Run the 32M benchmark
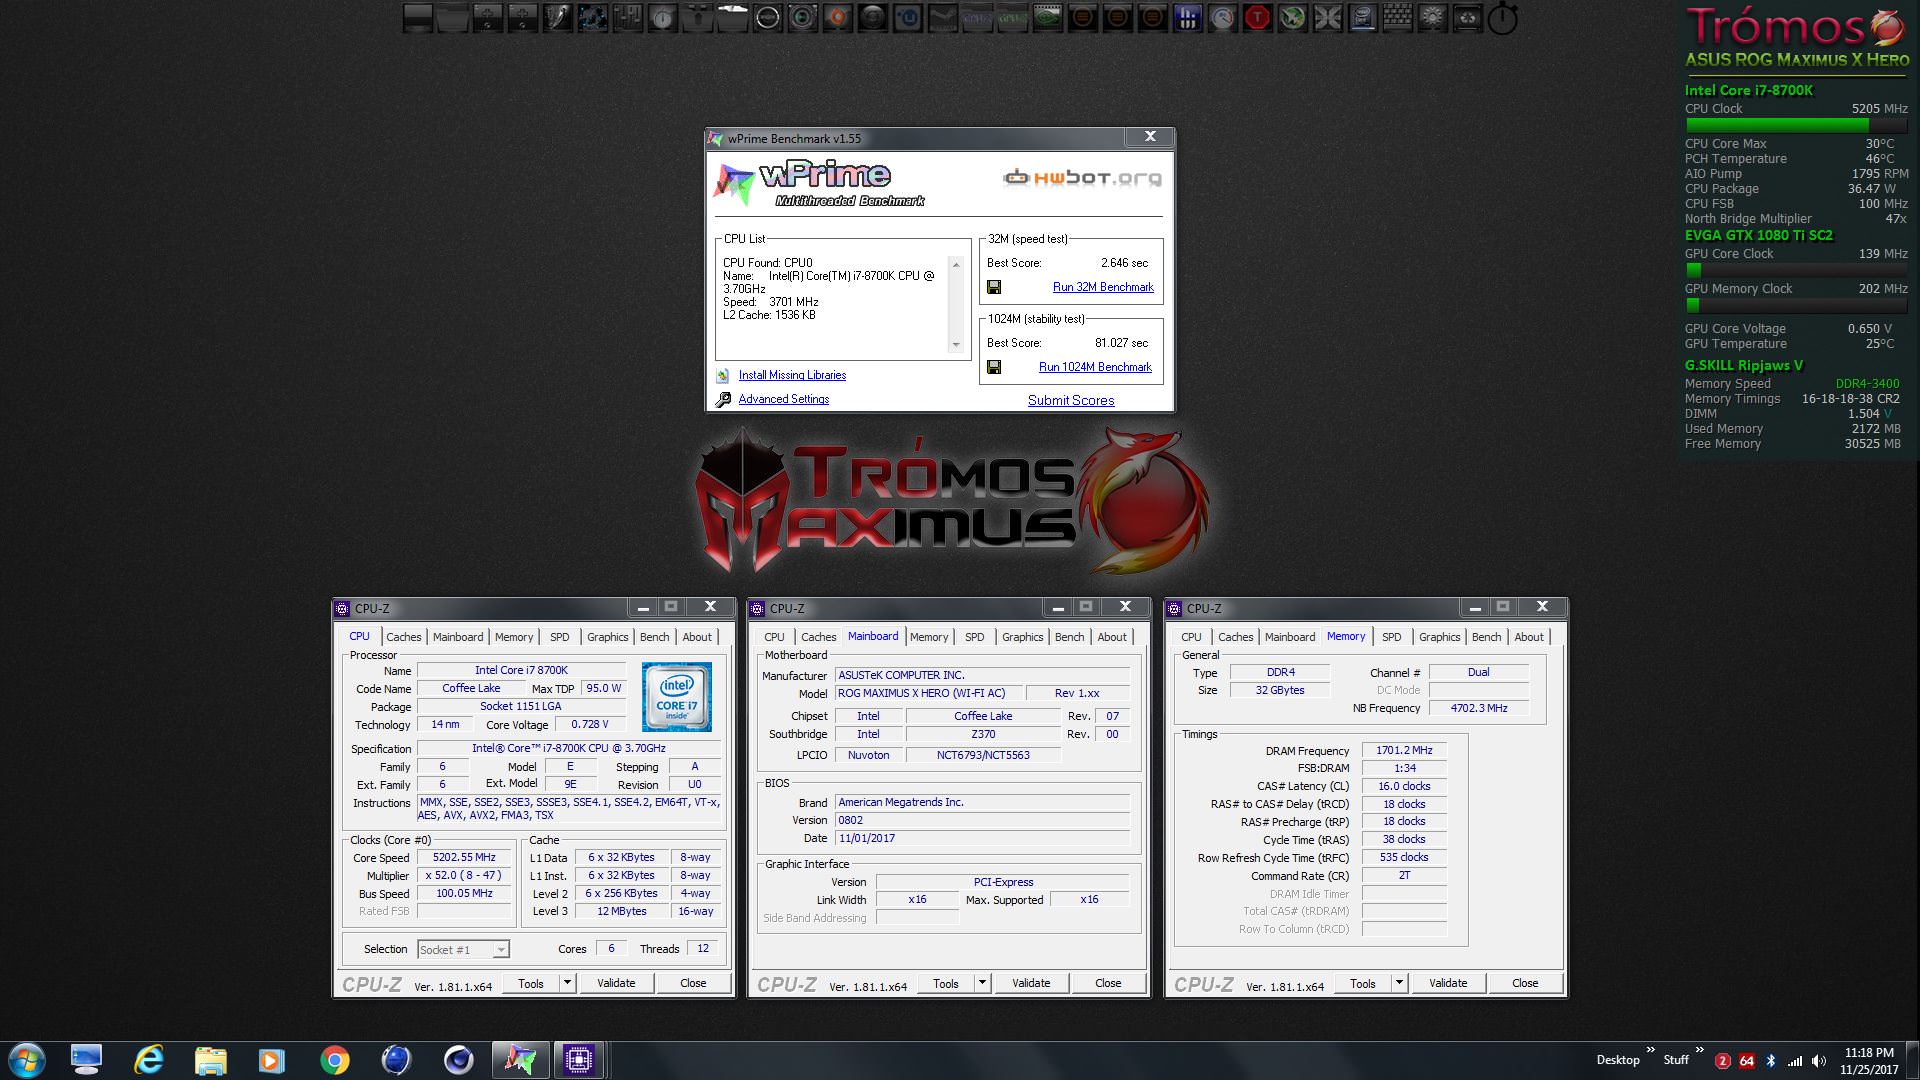 click(1103, 287)
